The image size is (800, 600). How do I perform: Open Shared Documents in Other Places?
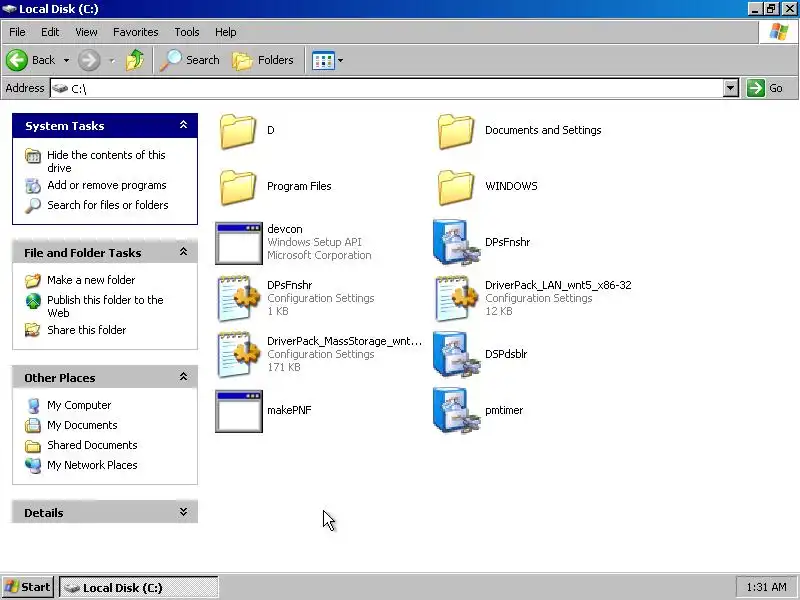[x=92, y=445]
